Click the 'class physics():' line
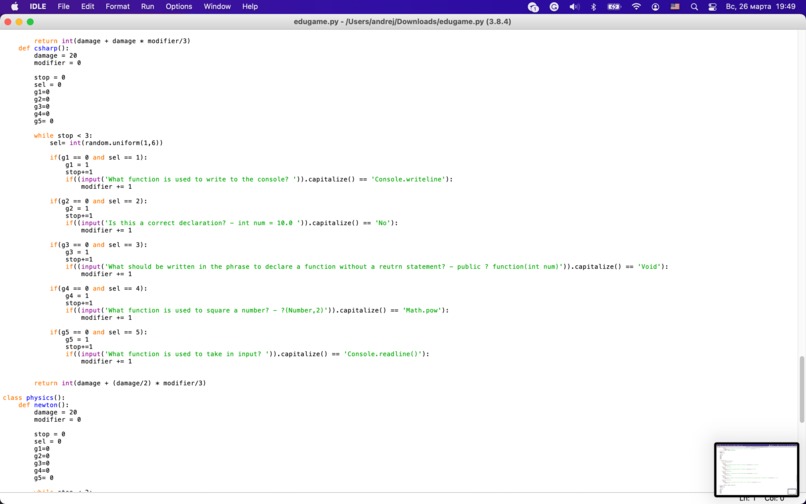The image size is (806, 504). pyautogui.click(x=34, y=398)
